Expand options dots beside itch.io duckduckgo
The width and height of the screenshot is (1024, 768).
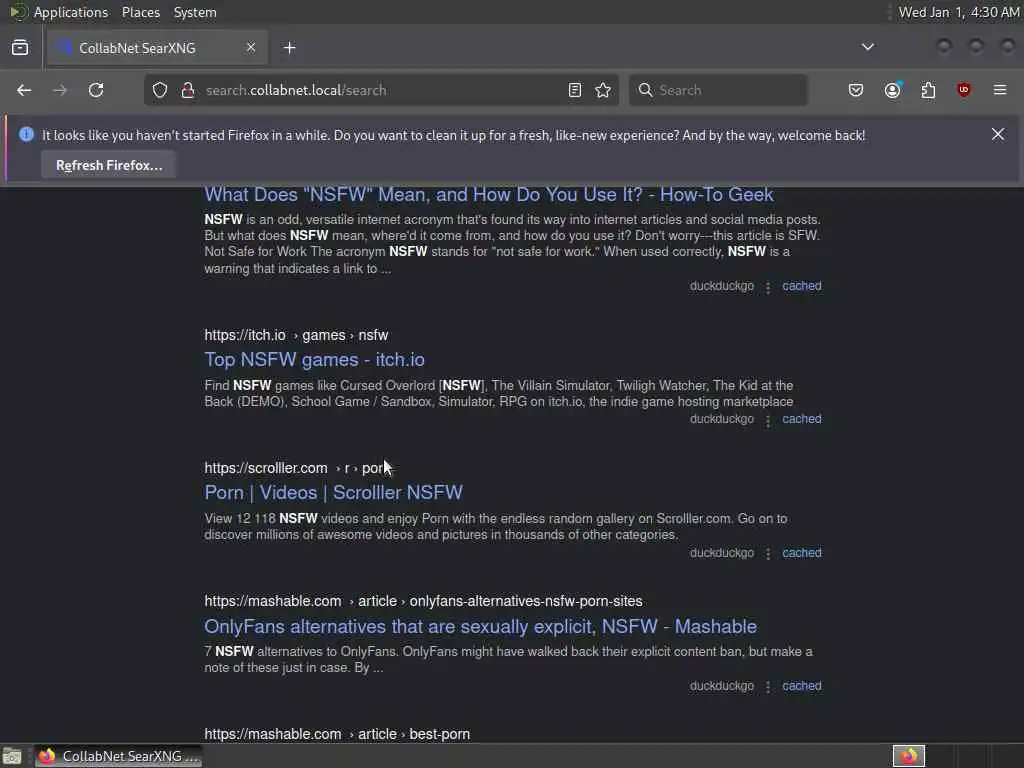pos(768,421)
